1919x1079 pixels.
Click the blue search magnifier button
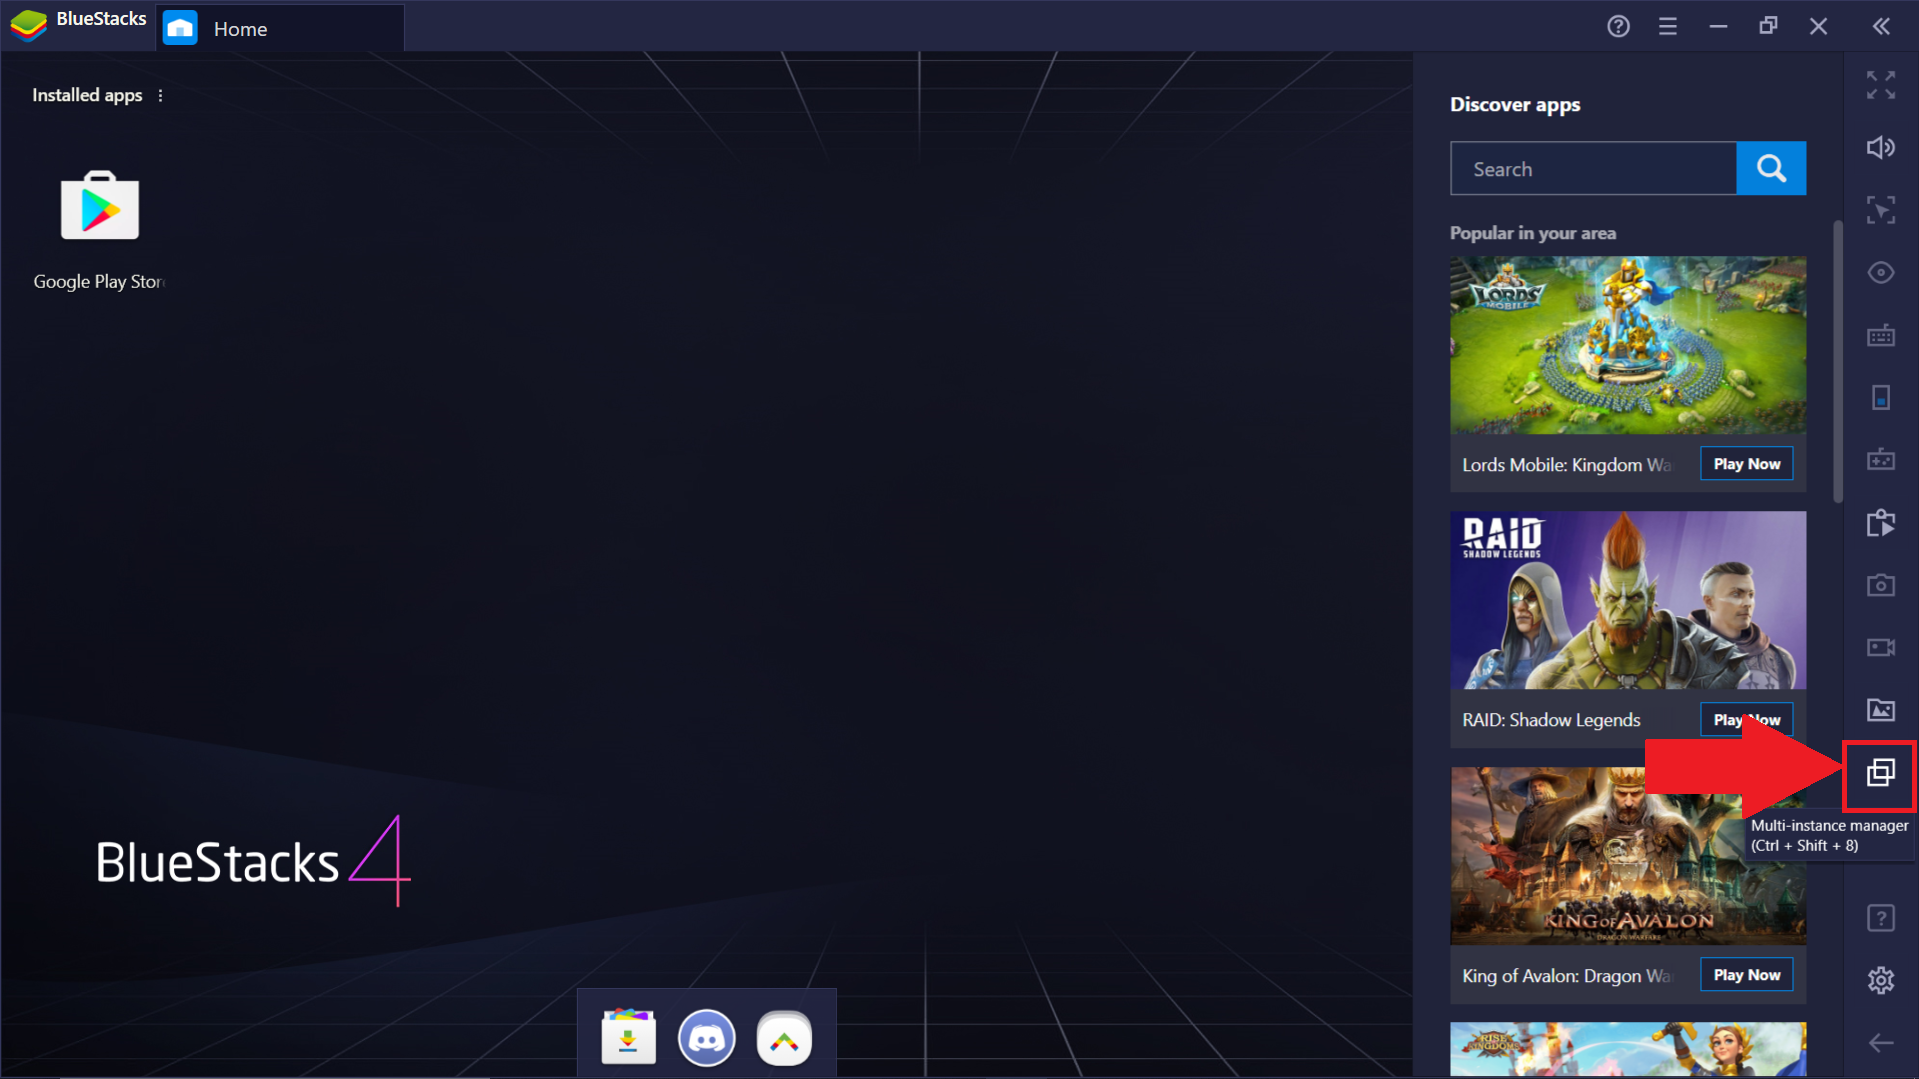tap(1771, 168)
